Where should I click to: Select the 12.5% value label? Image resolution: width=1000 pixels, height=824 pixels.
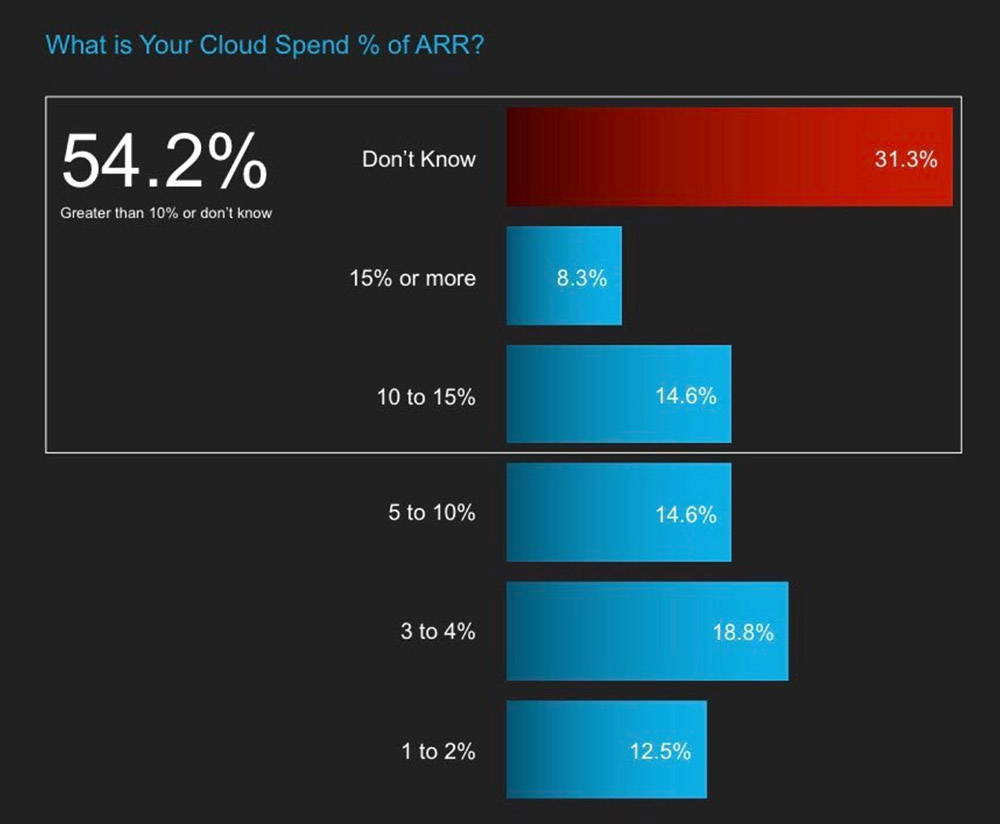click(x=660, y=751)
